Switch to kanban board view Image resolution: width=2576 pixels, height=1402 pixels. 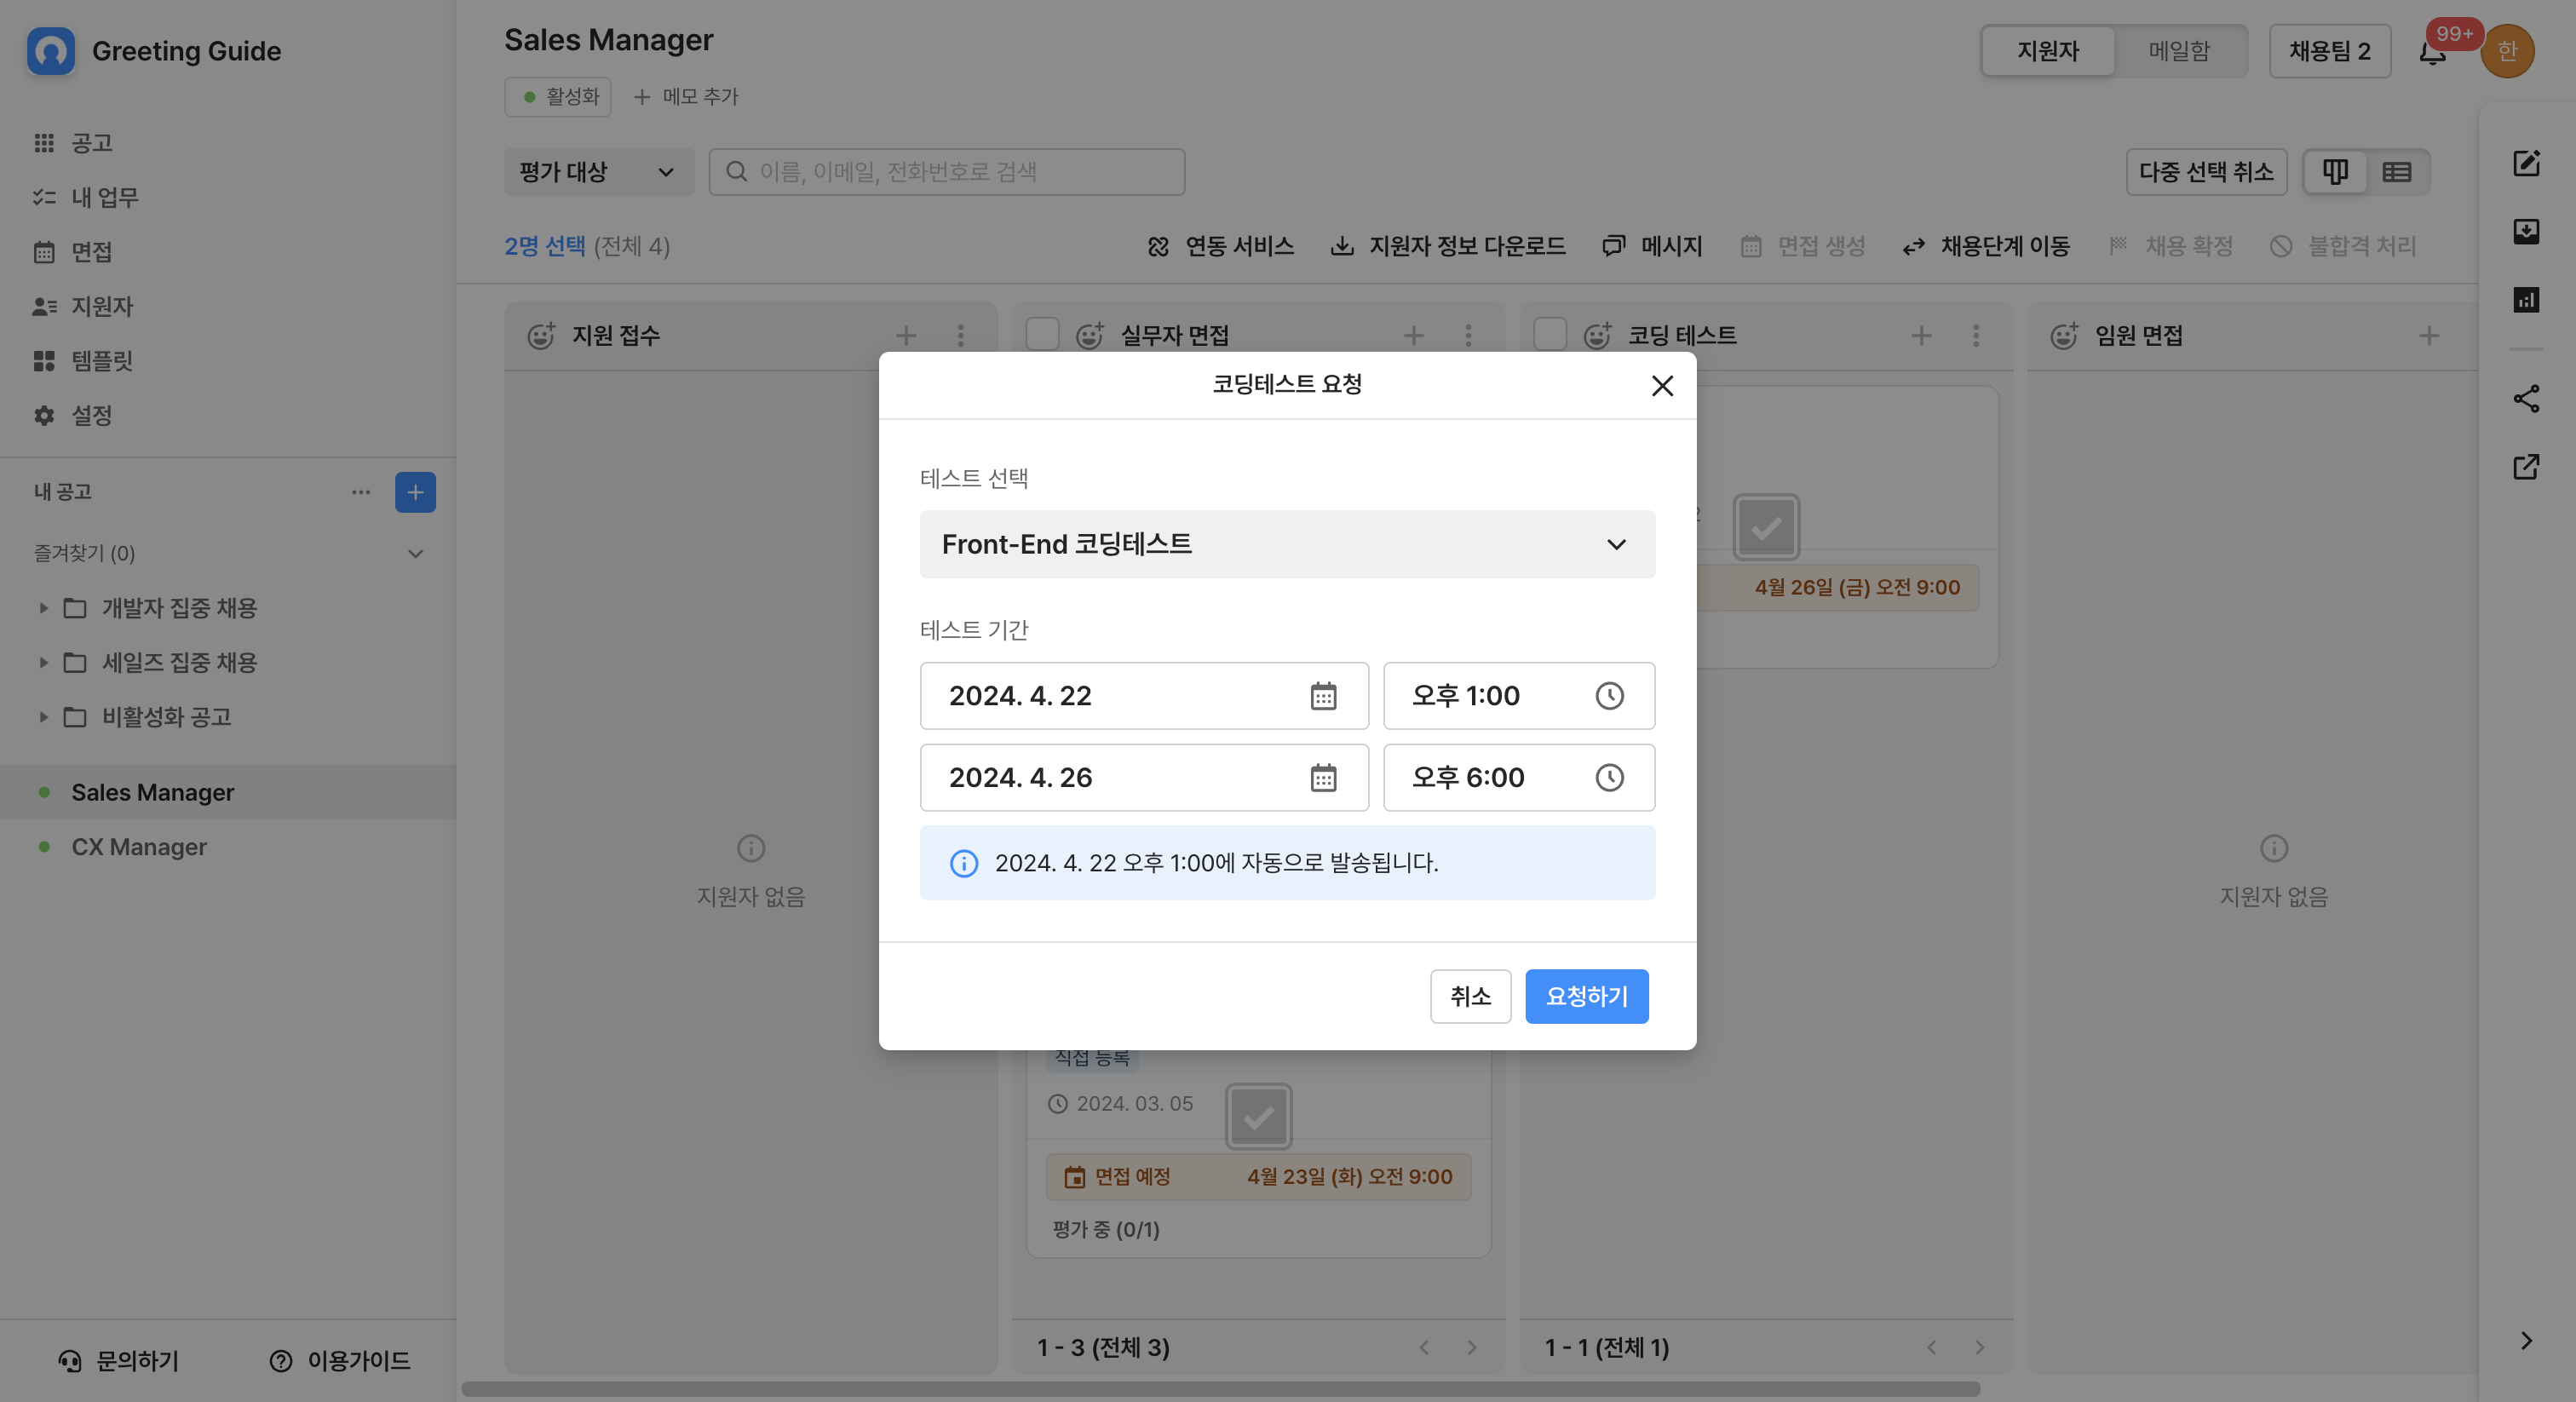coord(2335,172)
